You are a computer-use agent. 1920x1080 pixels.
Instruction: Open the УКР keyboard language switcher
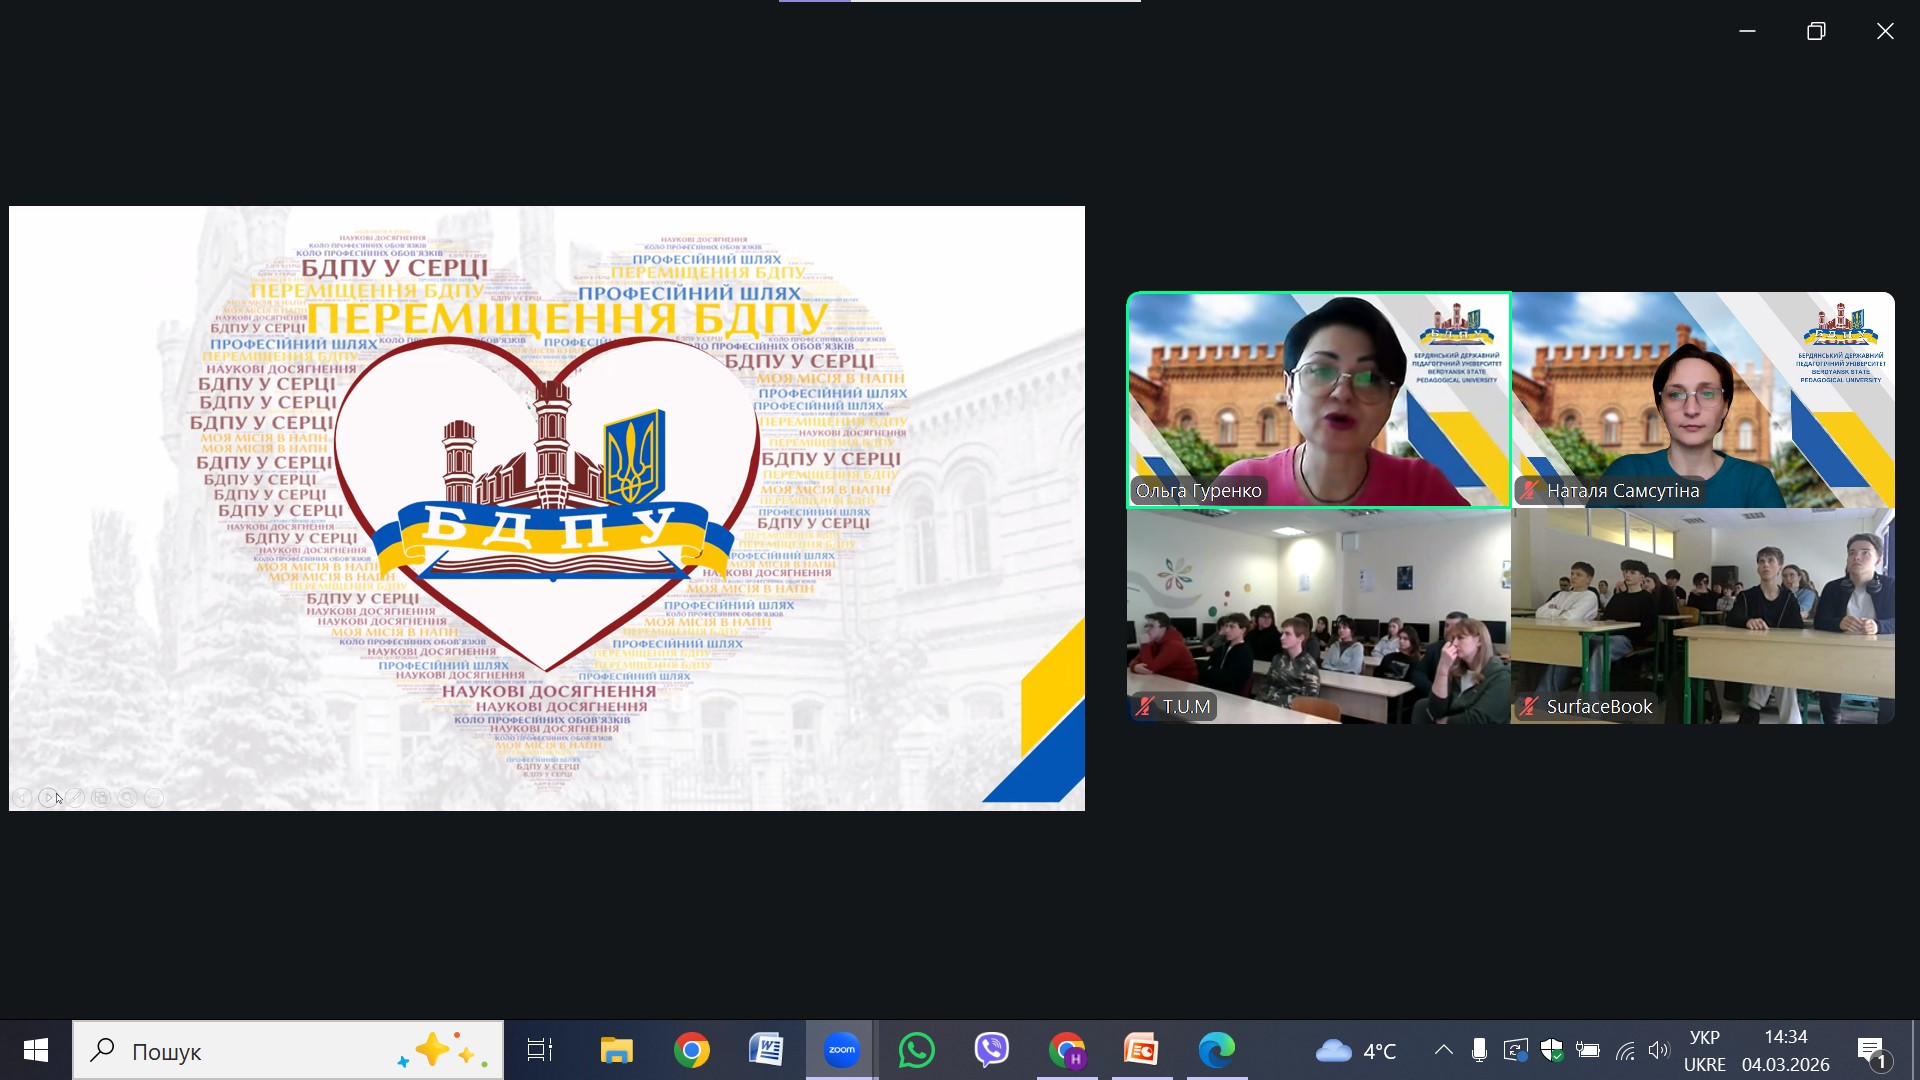(1704, 1051)
